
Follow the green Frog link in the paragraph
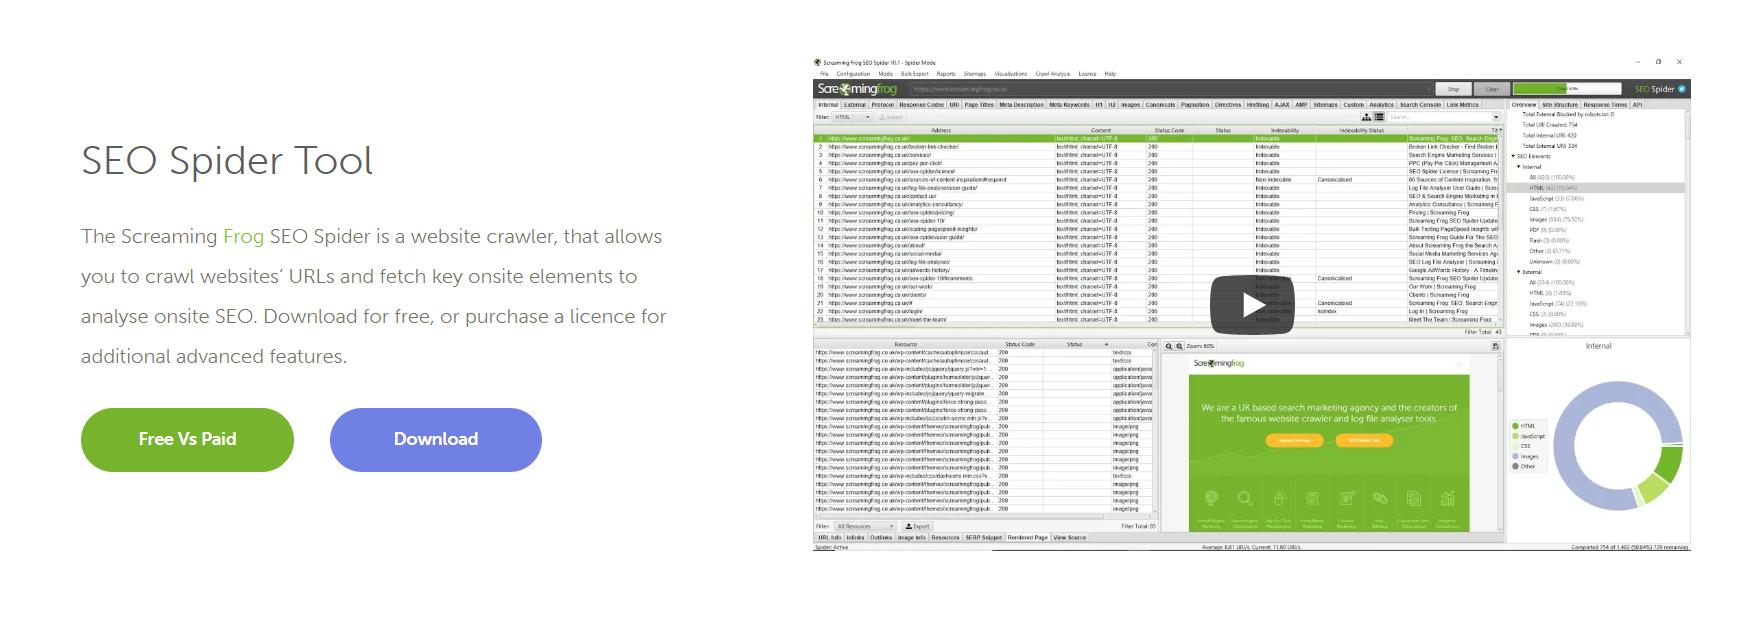coord(243,236)
